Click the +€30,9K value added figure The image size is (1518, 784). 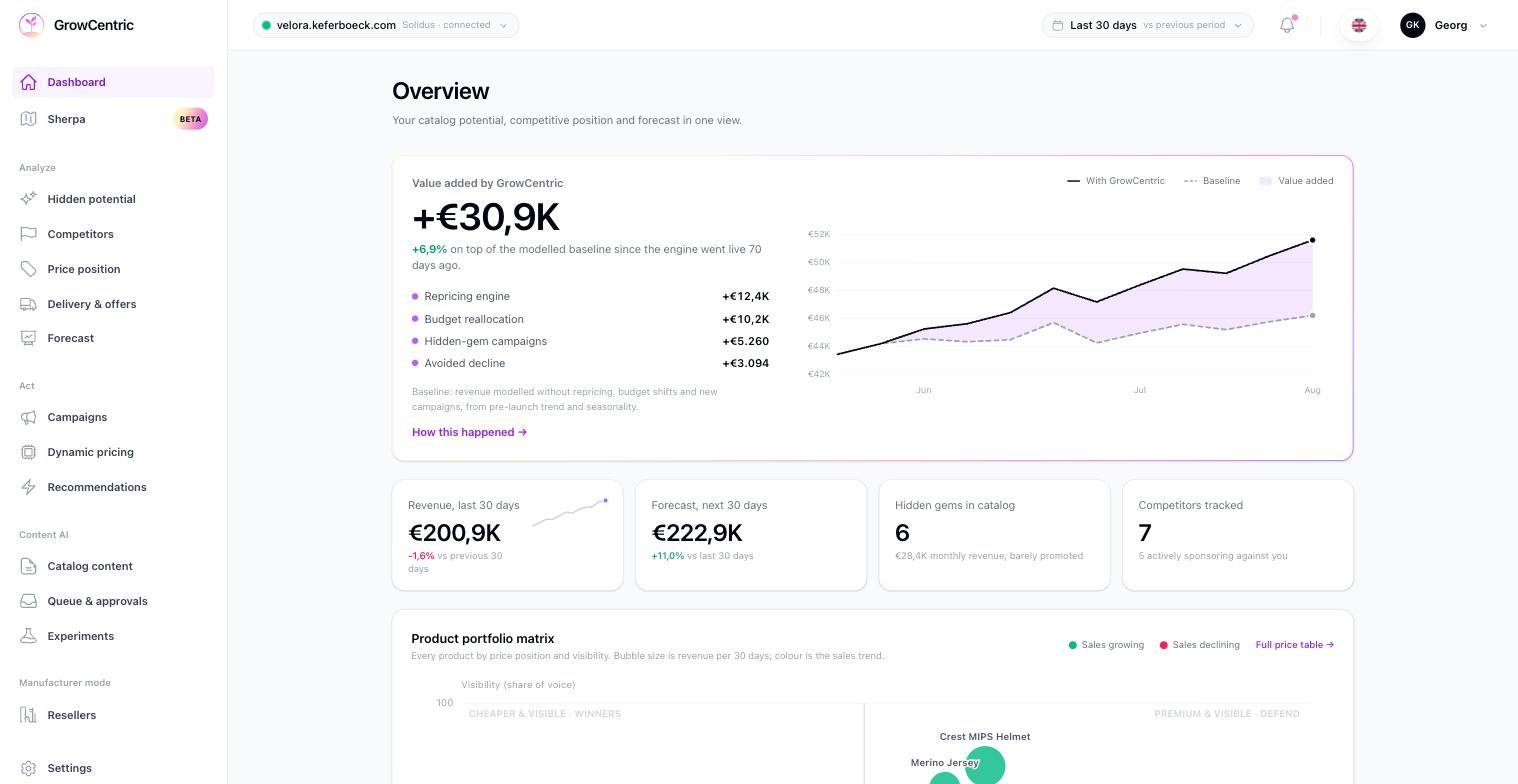pos(486,217)
